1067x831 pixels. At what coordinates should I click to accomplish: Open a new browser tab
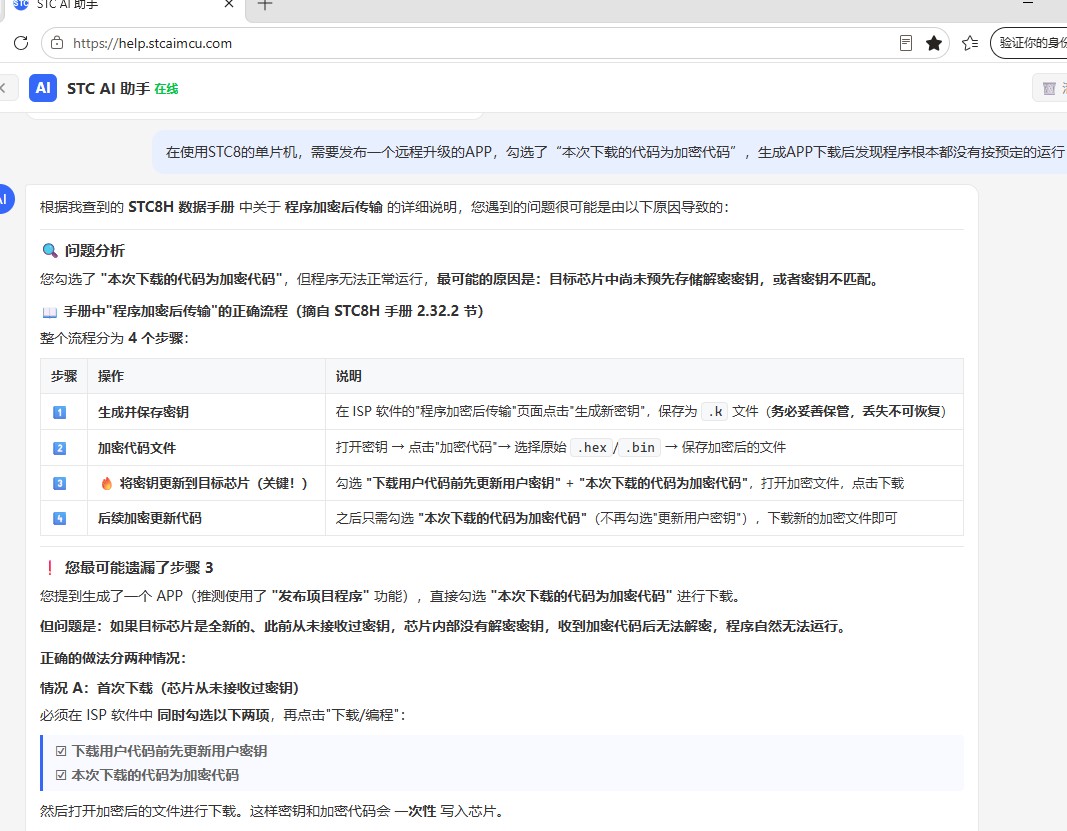click(x=265, y=5)
